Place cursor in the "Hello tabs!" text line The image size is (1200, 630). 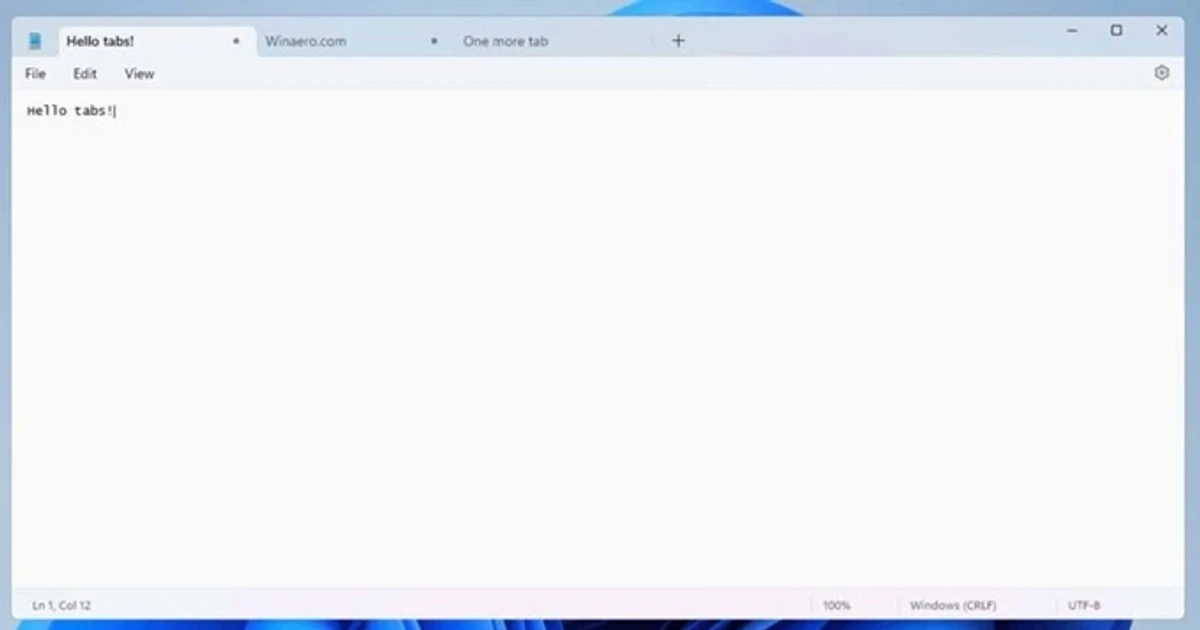[70, 111]
